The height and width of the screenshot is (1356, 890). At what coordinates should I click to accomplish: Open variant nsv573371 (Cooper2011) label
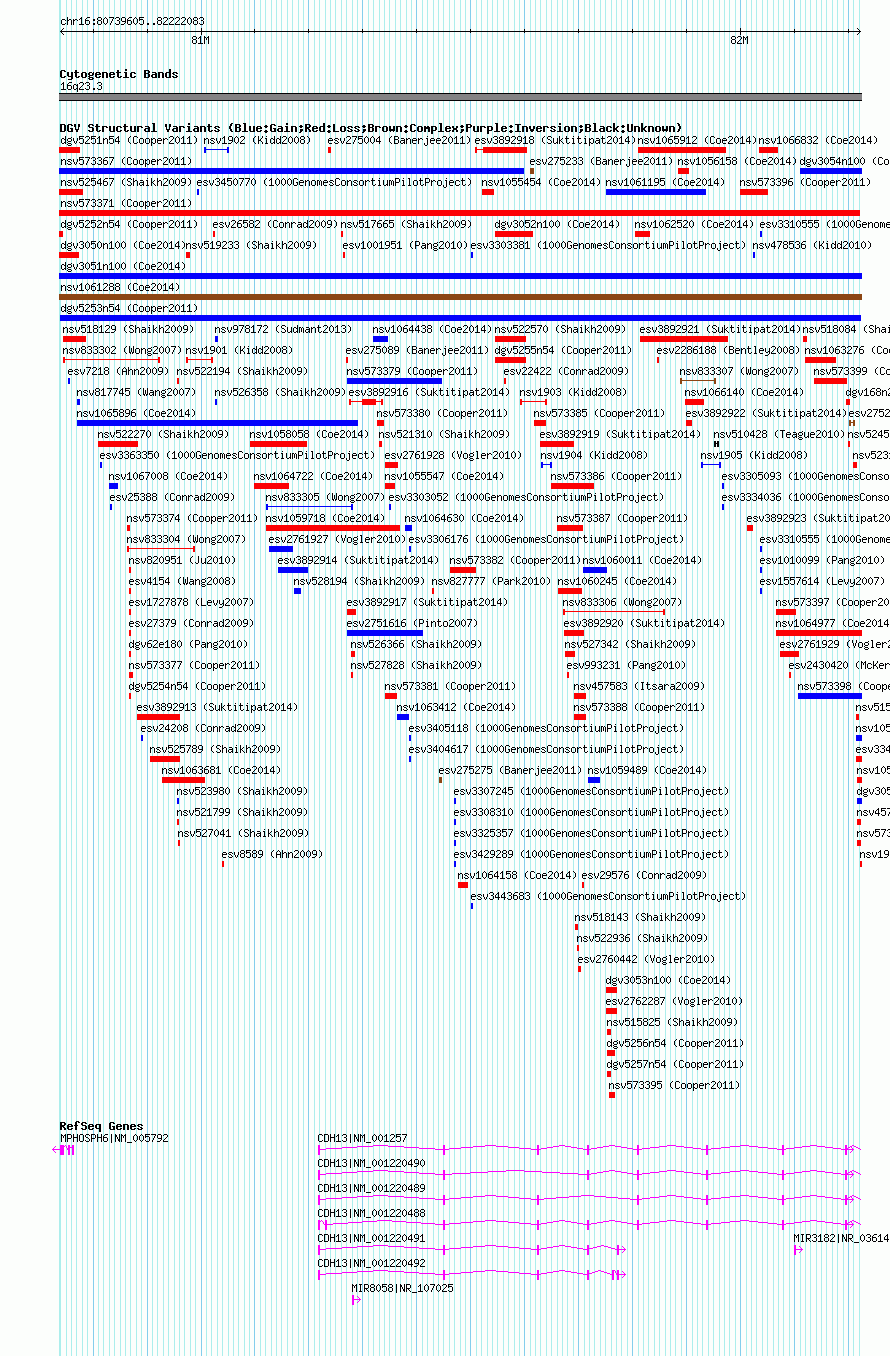[x=126, y=203]
